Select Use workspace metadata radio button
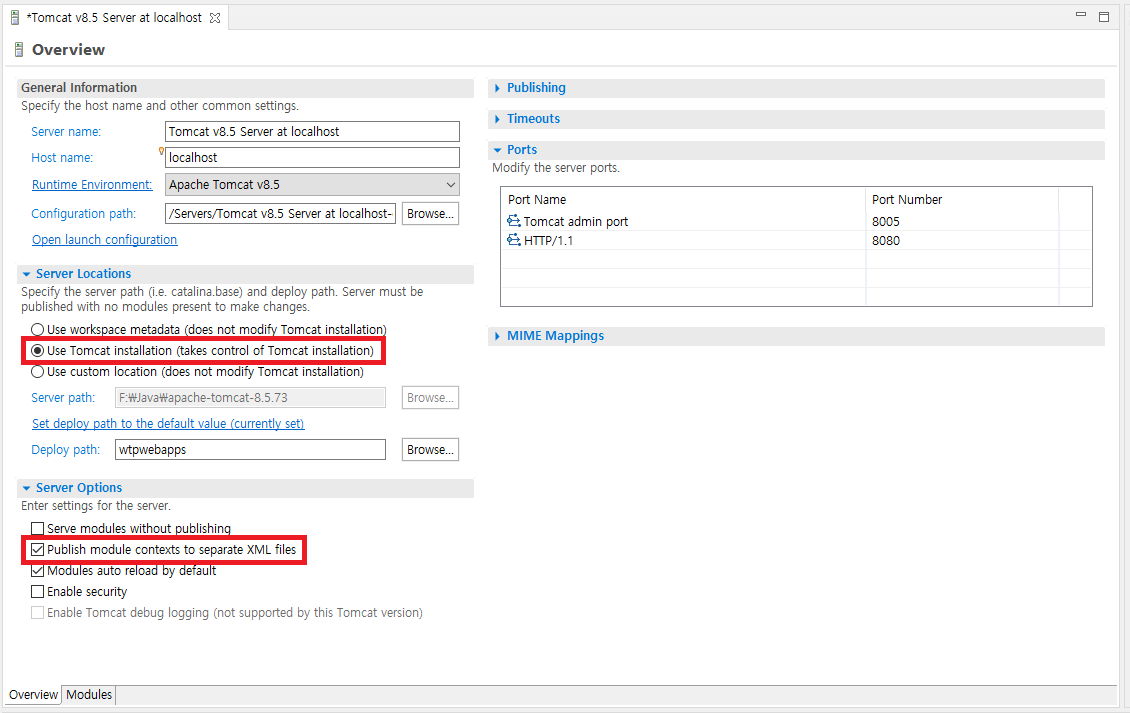 click(37, 329)
